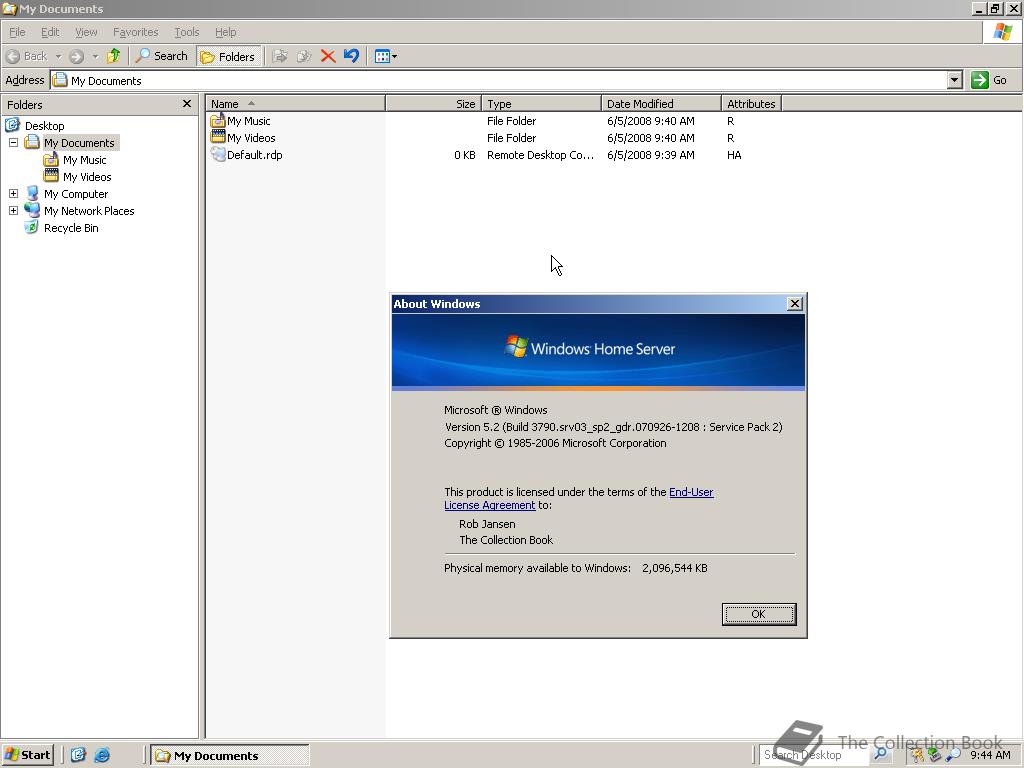1024x768 pixels.
Task: Click the Copy To toolbar icon
Action: pyautogui.click(x=304, y=56)
